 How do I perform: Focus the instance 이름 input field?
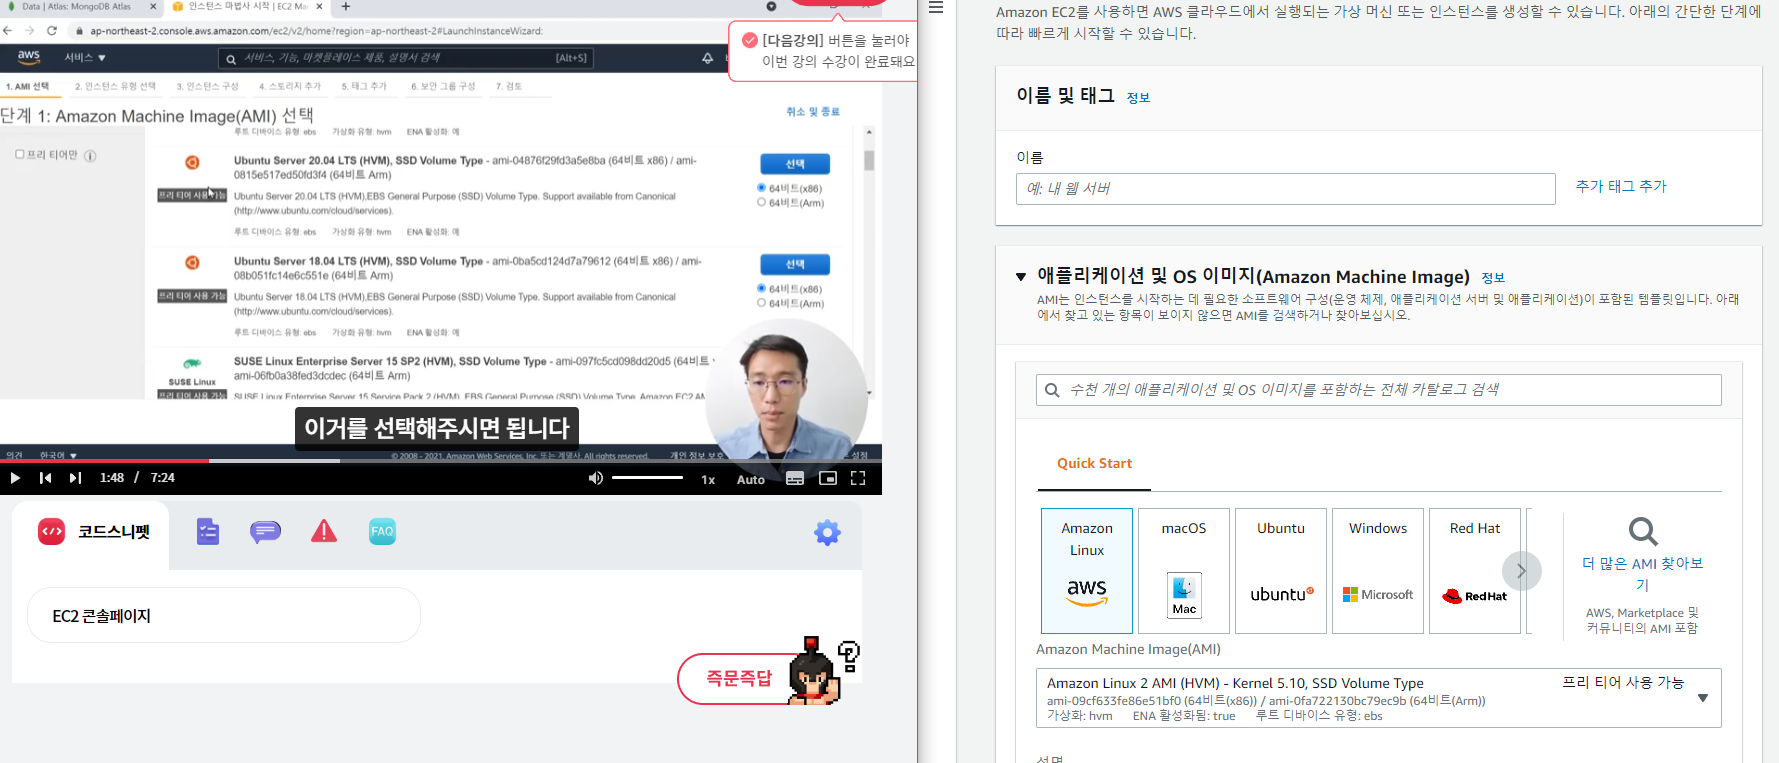pos(1285,189)
